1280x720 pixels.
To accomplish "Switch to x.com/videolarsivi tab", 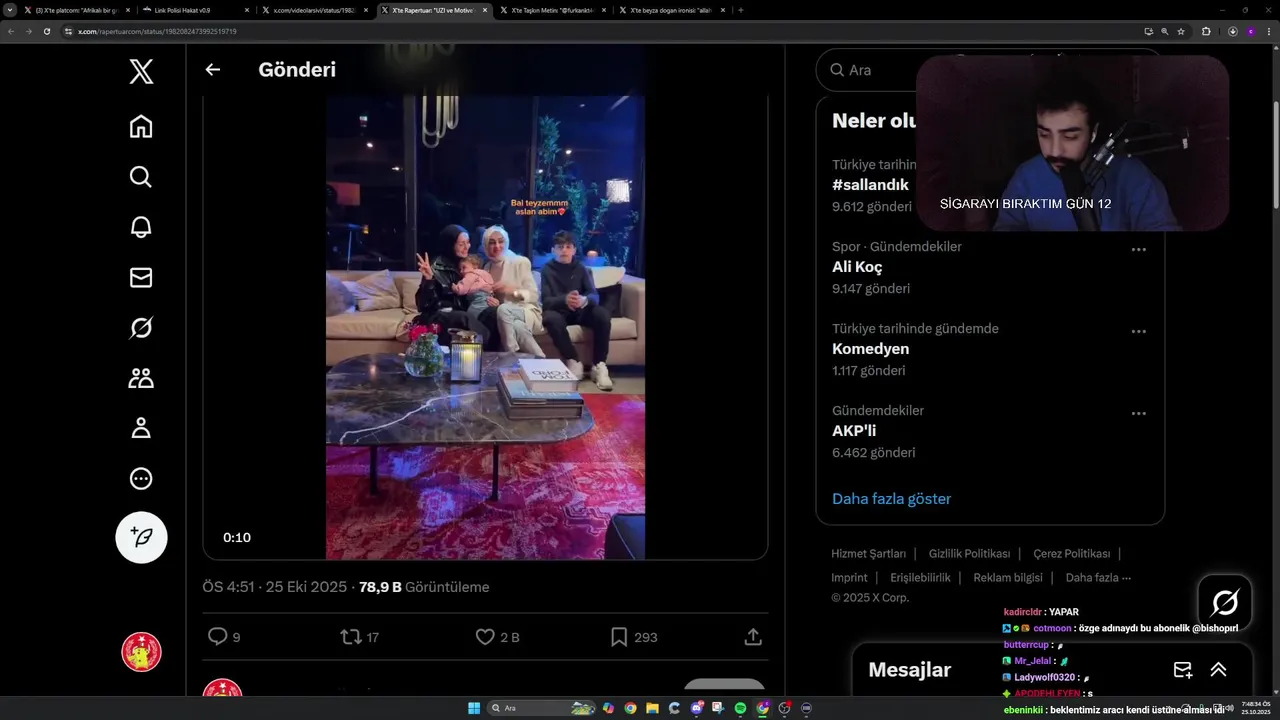I will point(316,10).
